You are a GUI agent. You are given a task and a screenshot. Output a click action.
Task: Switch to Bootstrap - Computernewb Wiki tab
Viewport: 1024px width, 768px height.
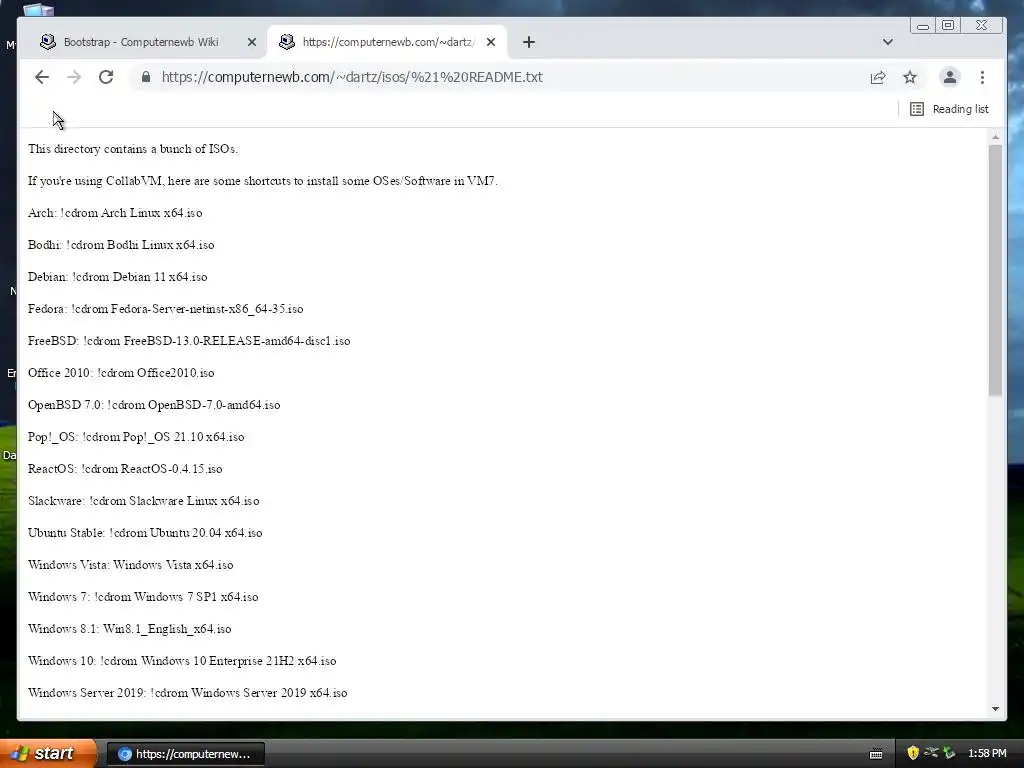pyautogui.click(x=141, y=42)
